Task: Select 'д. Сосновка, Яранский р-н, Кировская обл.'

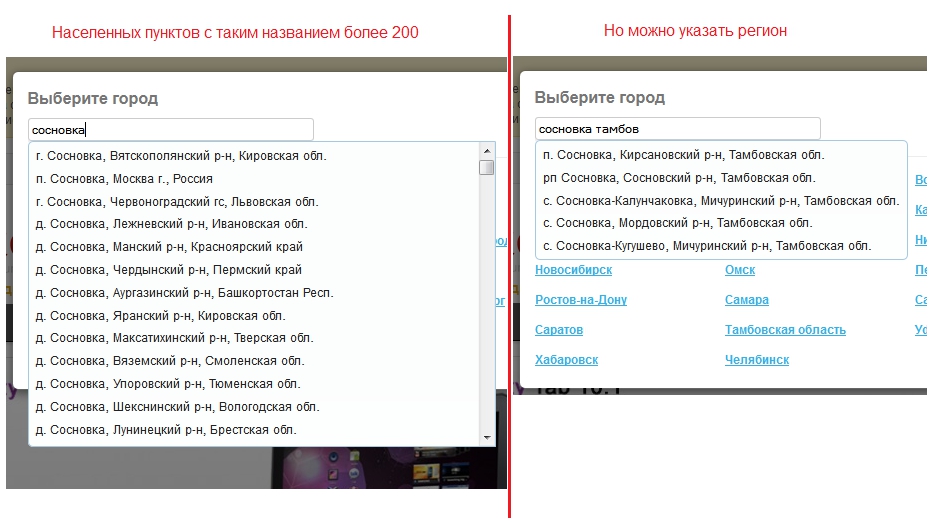Action: [160, 315]
